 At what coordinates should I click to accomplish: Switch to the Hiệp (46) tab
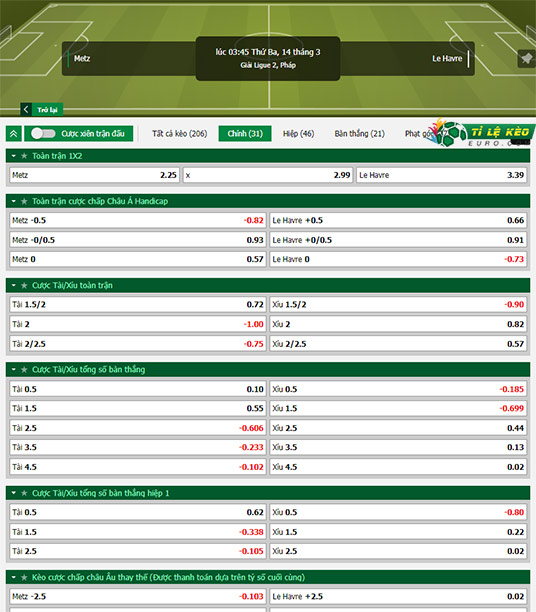[299, 133]
